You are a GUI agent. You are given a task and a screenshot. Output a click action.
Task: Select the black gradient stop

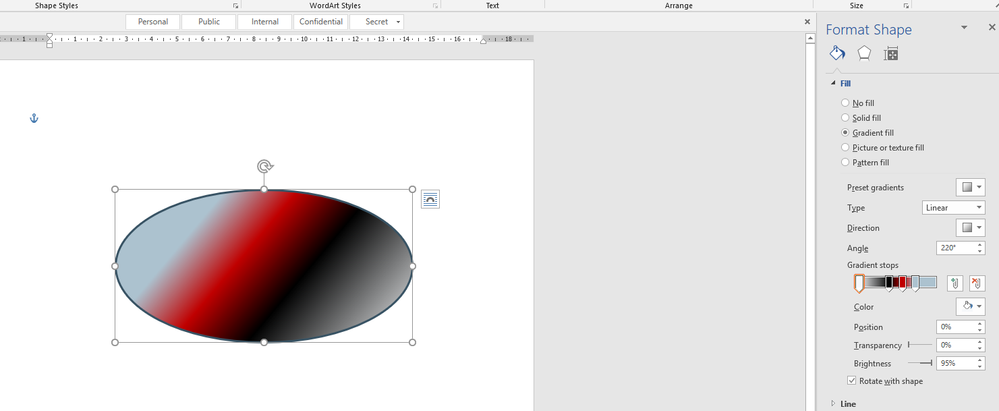click(x=889, y=284)
